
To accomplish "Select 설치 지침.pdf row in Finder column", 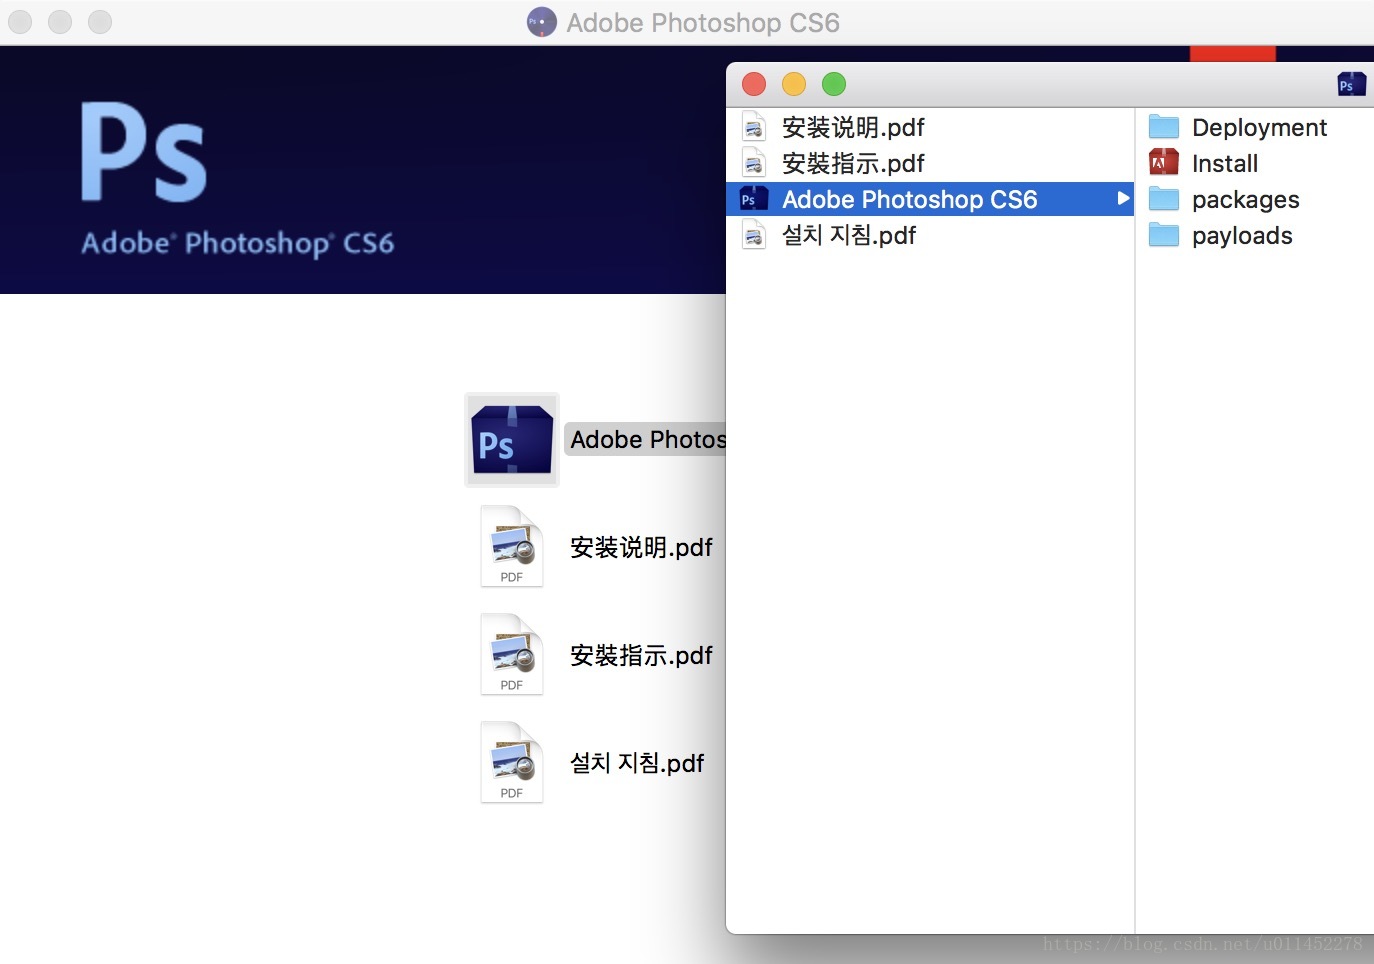I will point(930,235).
